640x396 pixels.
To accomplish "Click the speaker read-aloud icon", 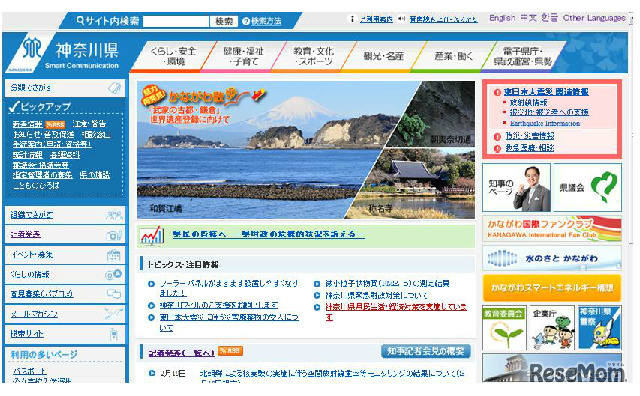I will (402, 19).
